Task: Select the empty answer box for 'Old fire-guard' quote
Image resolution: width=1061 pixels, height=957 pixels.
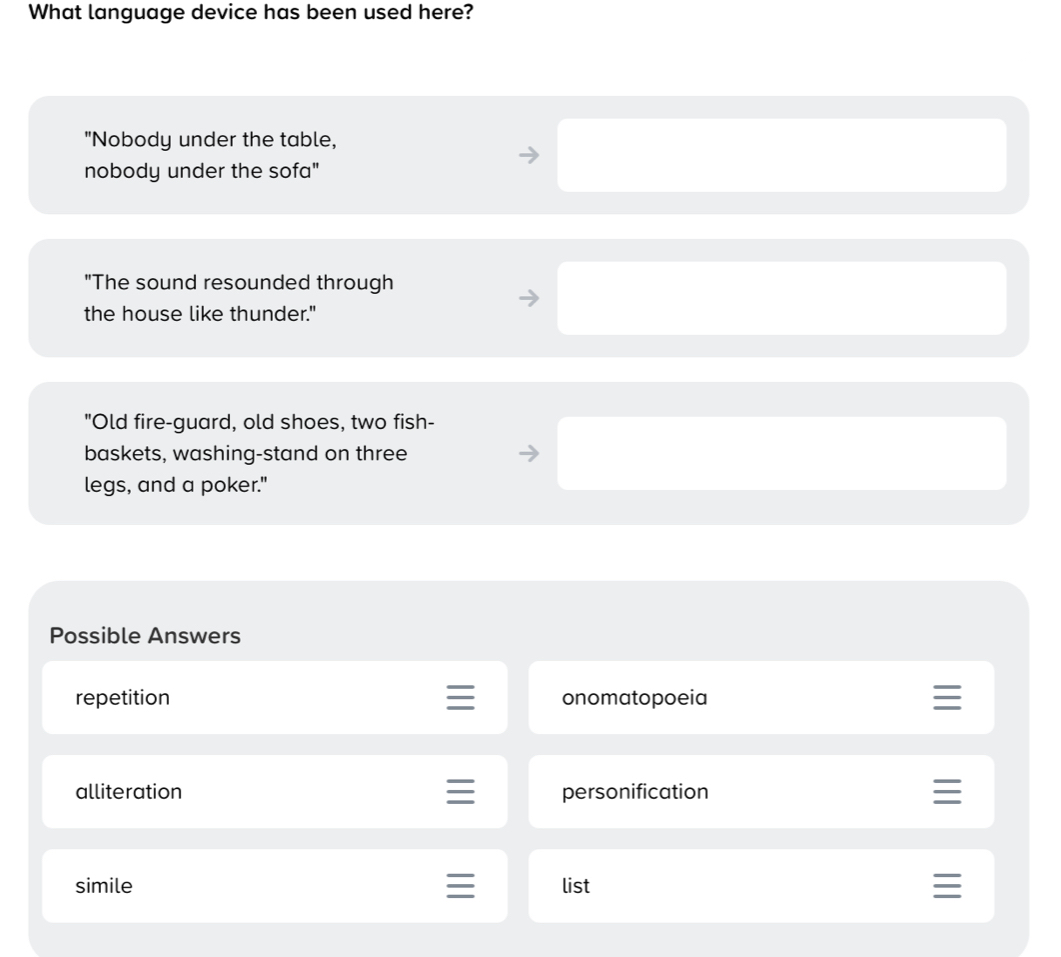Action: tap(782, 453)
